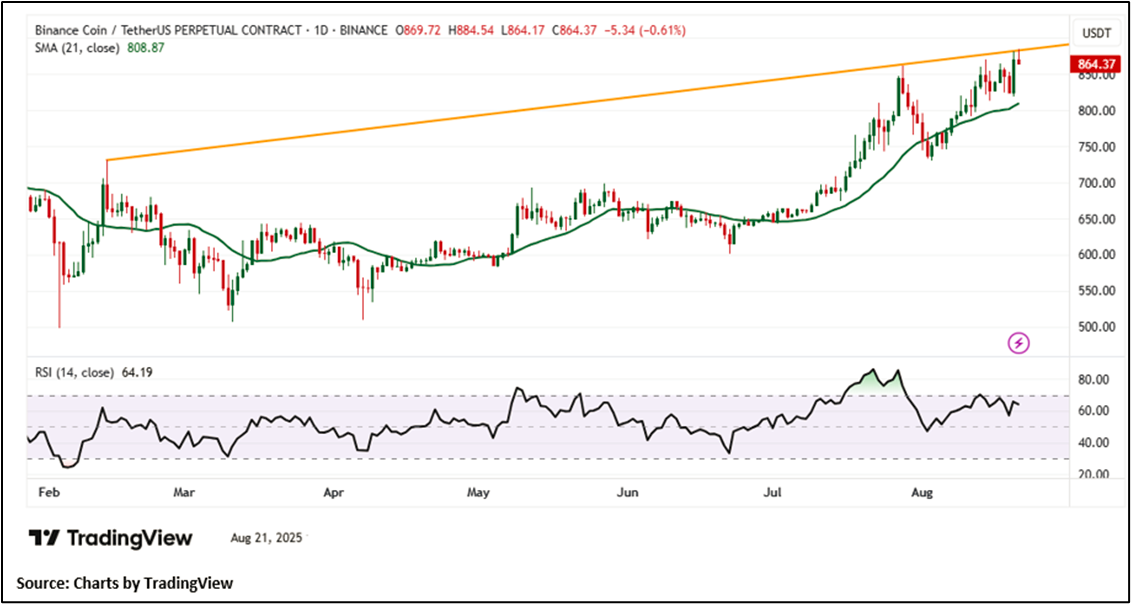The image size is (1131, 604).
Task: Click the Jul label on the time axis
Action: 773,494
